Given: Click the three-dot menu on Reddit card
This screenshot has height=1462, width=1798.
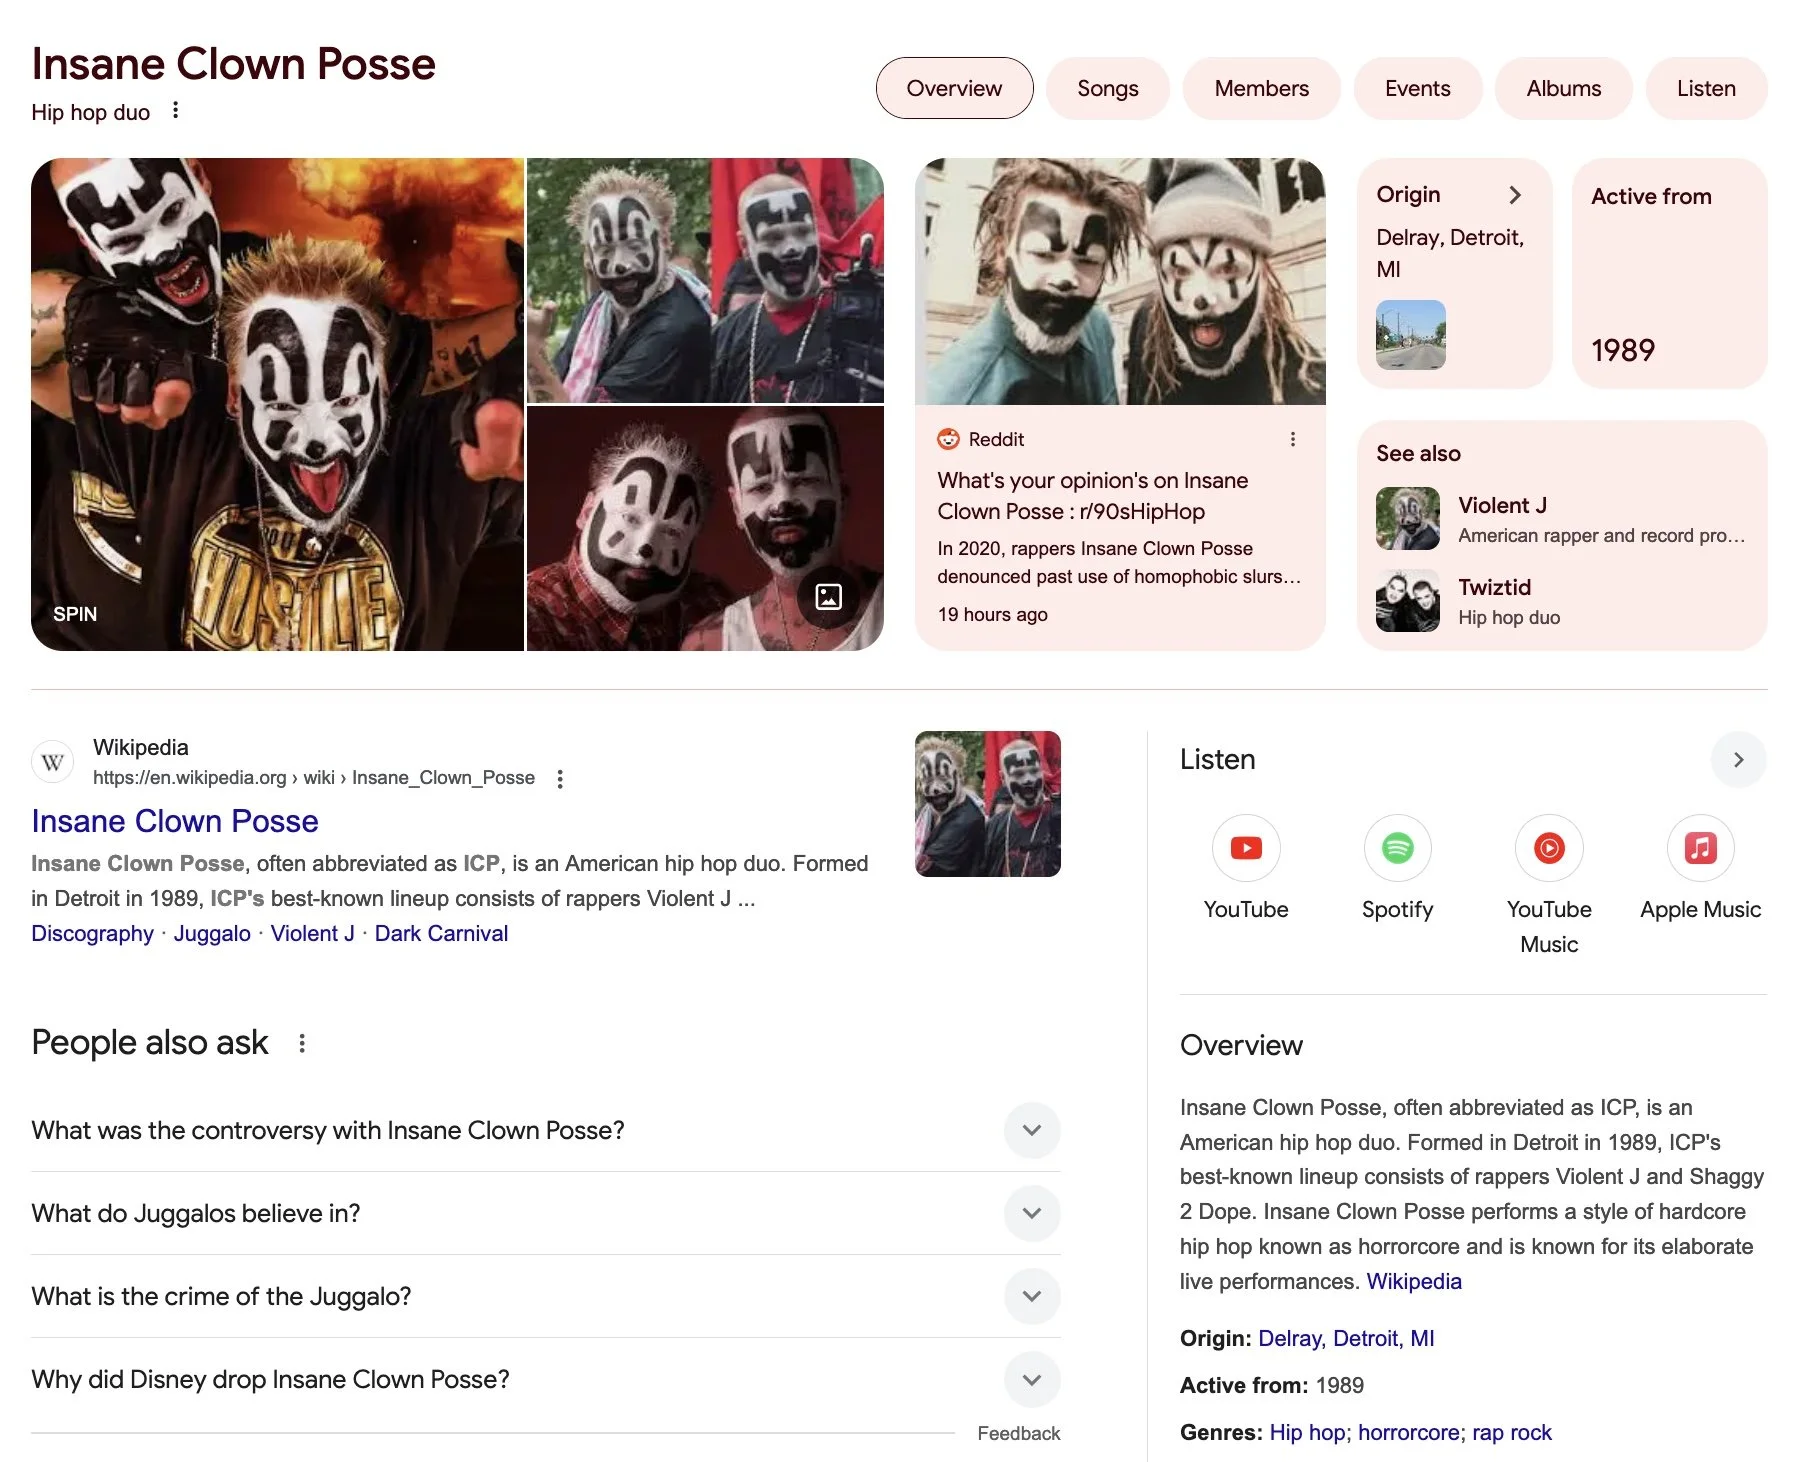Looking at the screenshot, I should 1292,439.
